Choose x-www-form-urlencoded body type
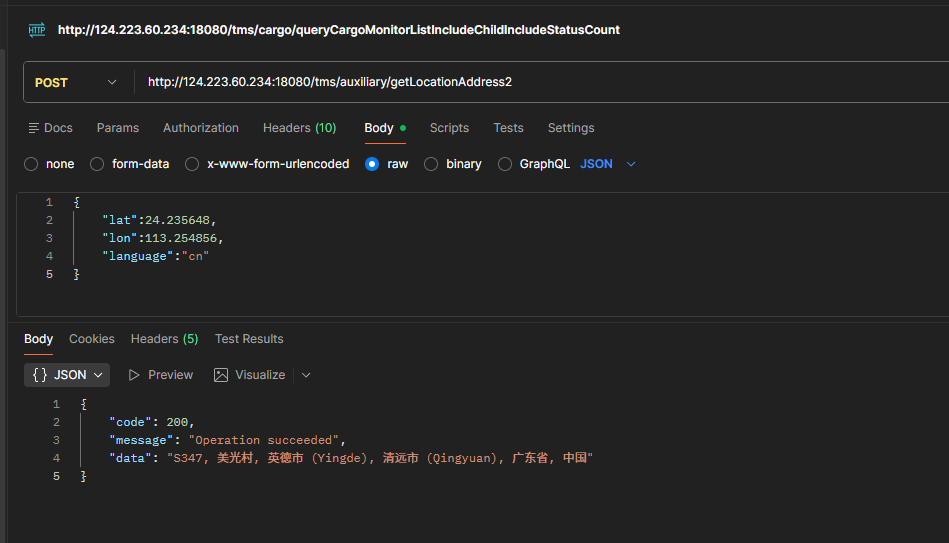Screen dimensions: 949x543 coord(192,164)
